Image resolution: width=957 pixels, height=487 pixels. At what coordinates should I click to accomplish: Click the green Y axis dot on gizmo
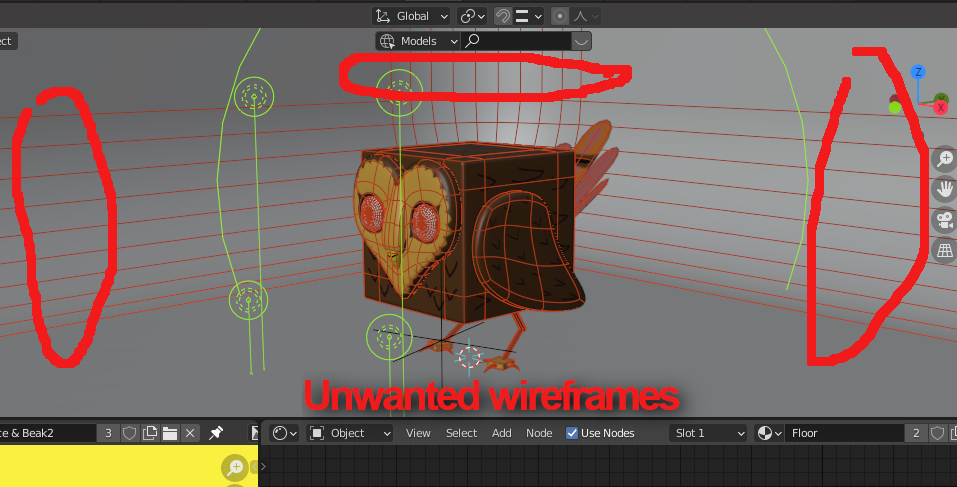point(895,107)
